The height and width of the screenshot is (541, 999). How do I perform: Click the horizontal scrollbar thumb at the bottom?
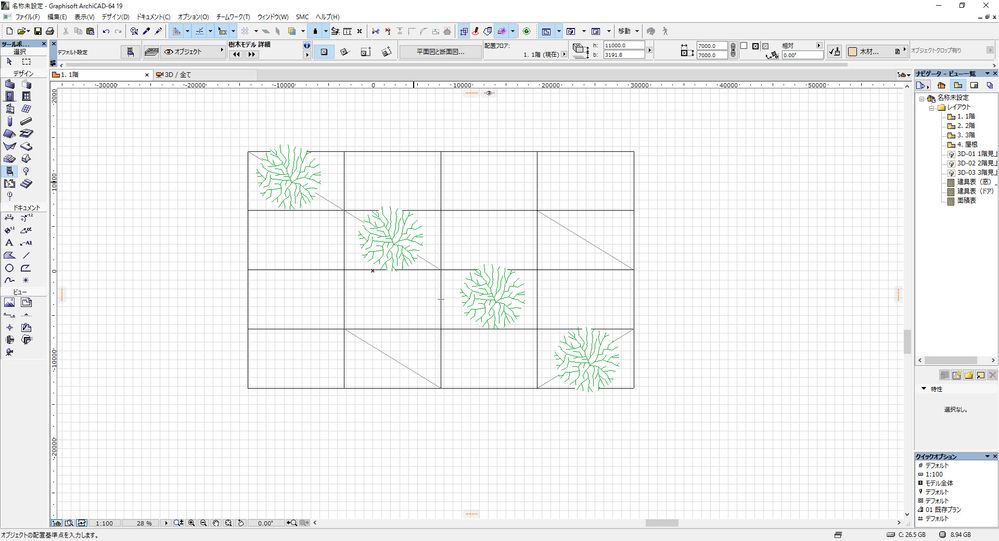(x=661, y=523)
